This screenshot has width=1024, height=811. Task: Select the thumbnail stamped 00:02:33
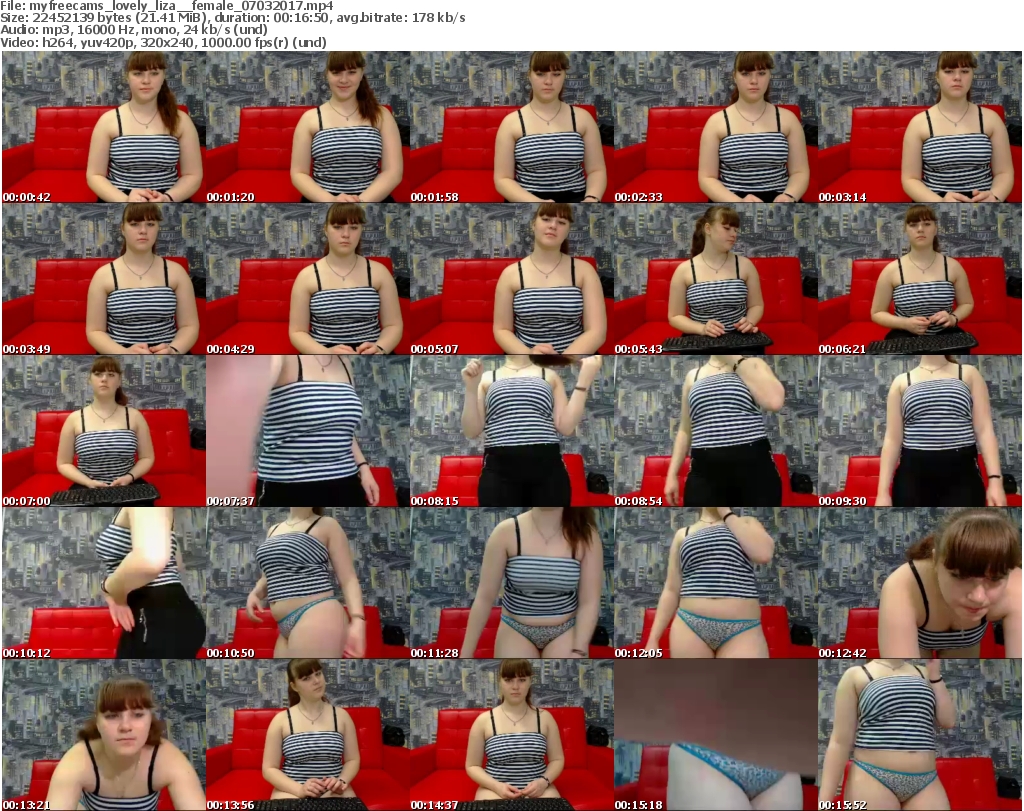coord(716,127)
